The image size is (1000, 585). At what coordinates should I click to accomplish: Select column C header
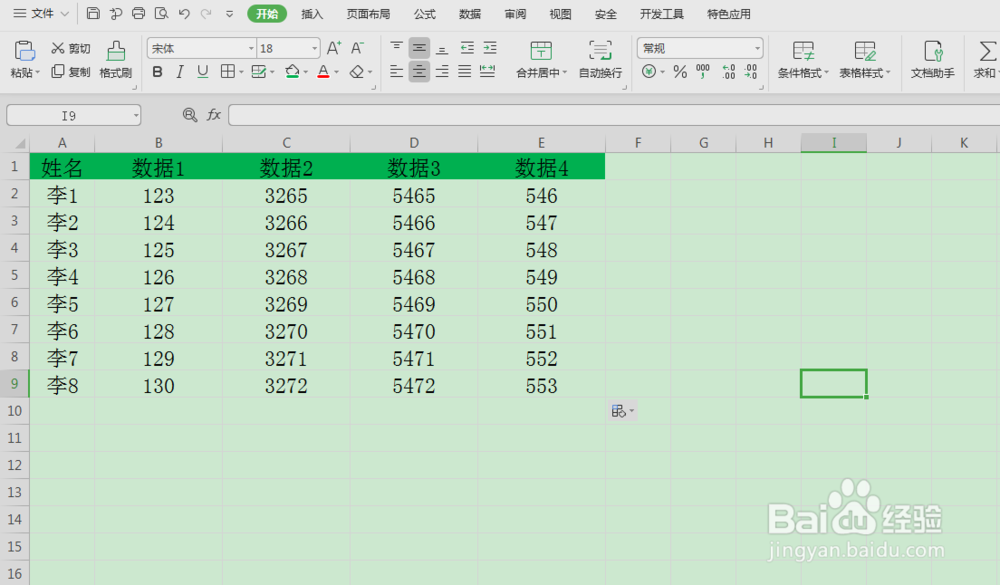point(286,143)
